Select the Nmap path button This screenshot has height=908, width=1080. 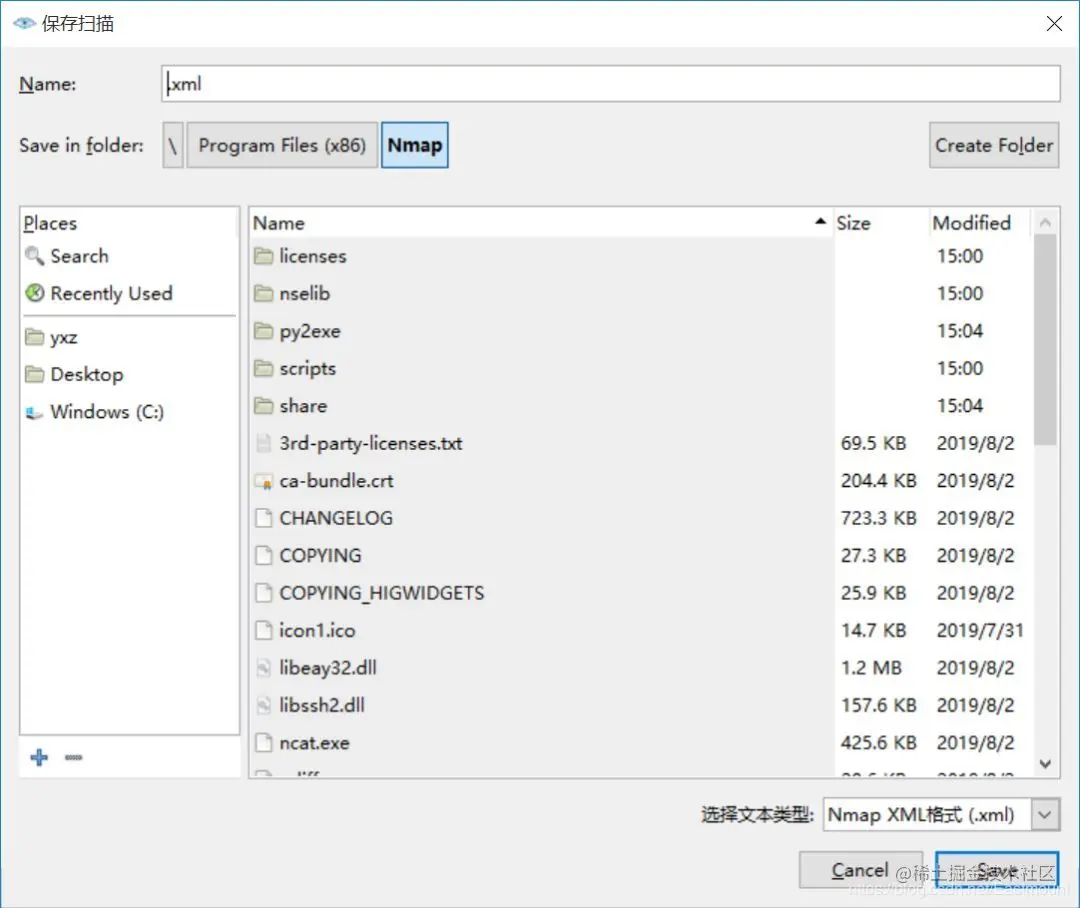coord(415,145)
